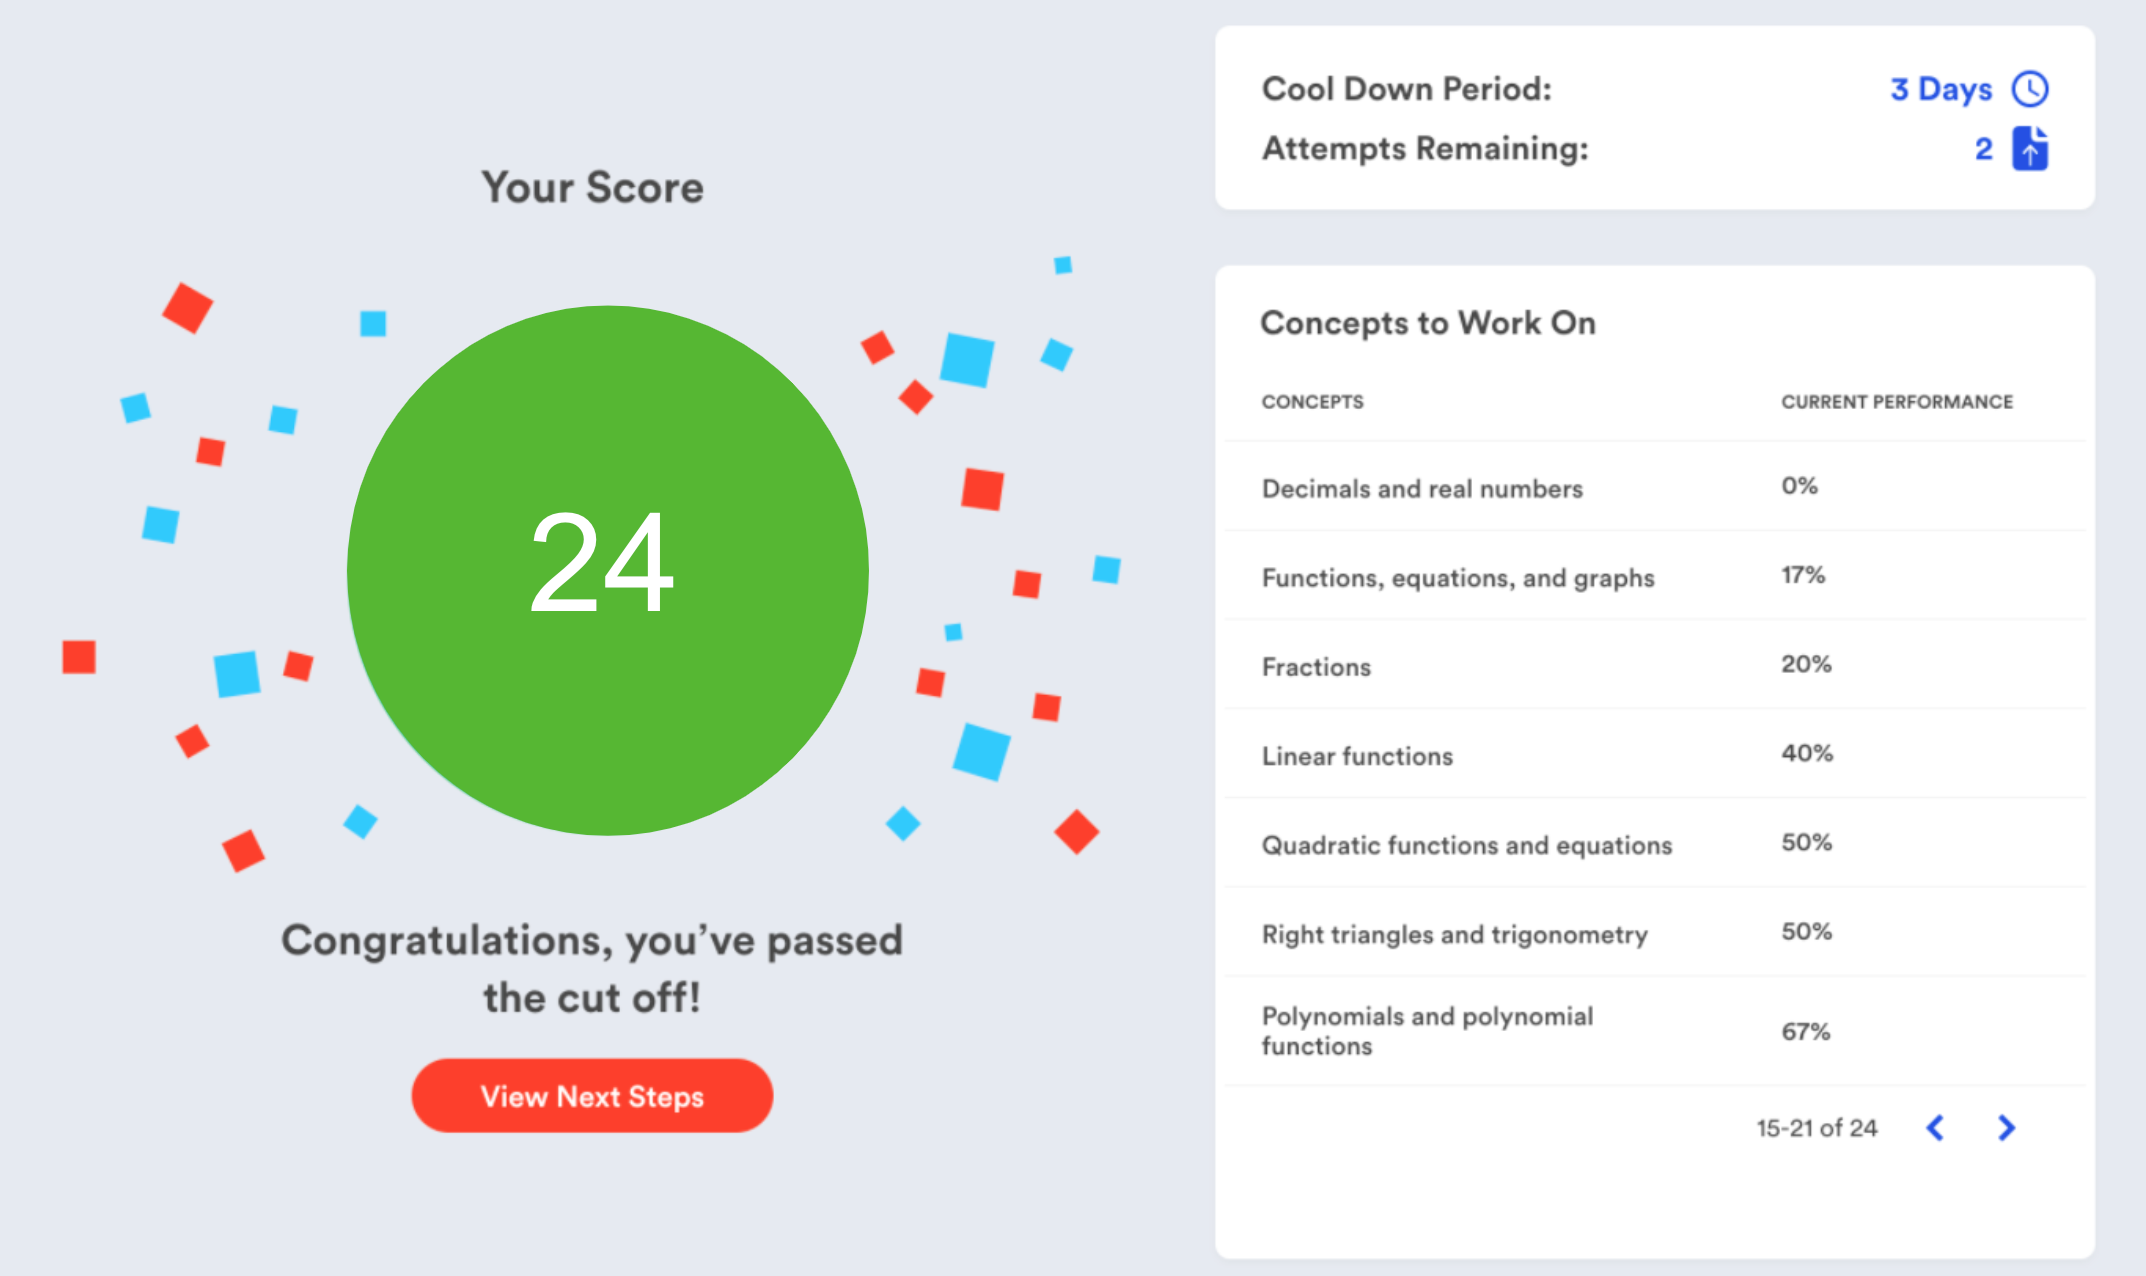Click the 15-21 of 24 pagination text

click(x=1816, y=1128)
